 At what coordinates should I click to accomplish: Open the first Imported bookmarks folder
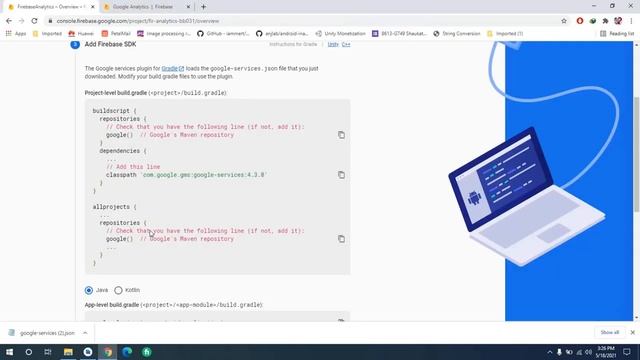click(x=47, y=33)
